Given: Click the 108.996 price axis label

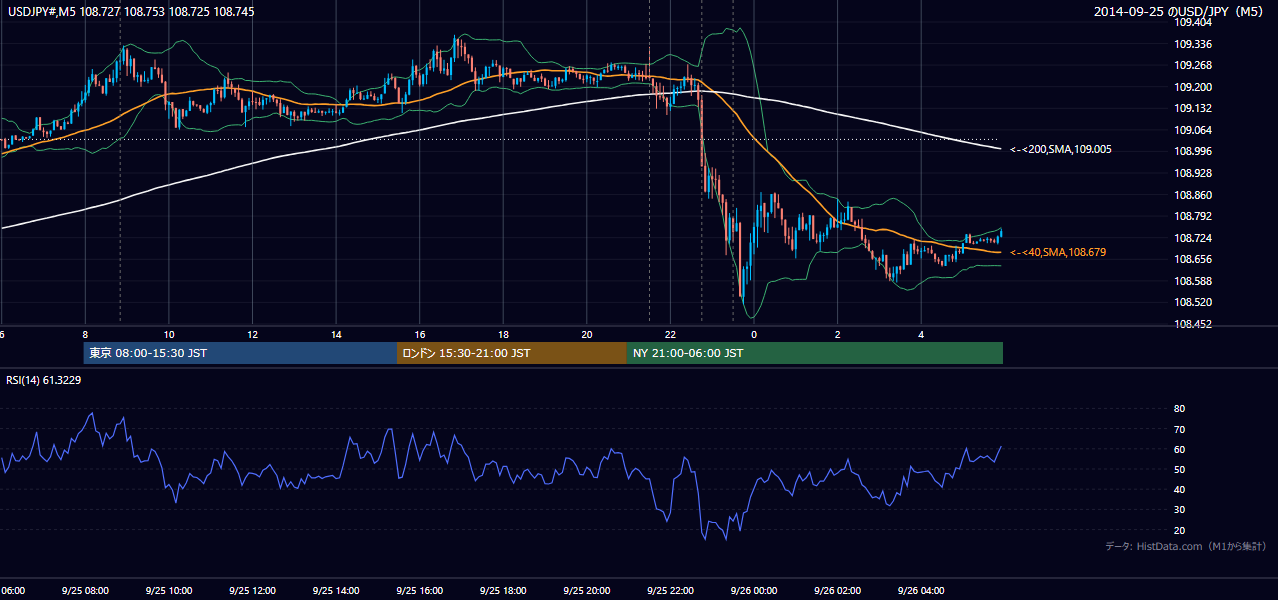Looking at the screenshot, I should click(1193, 151).
